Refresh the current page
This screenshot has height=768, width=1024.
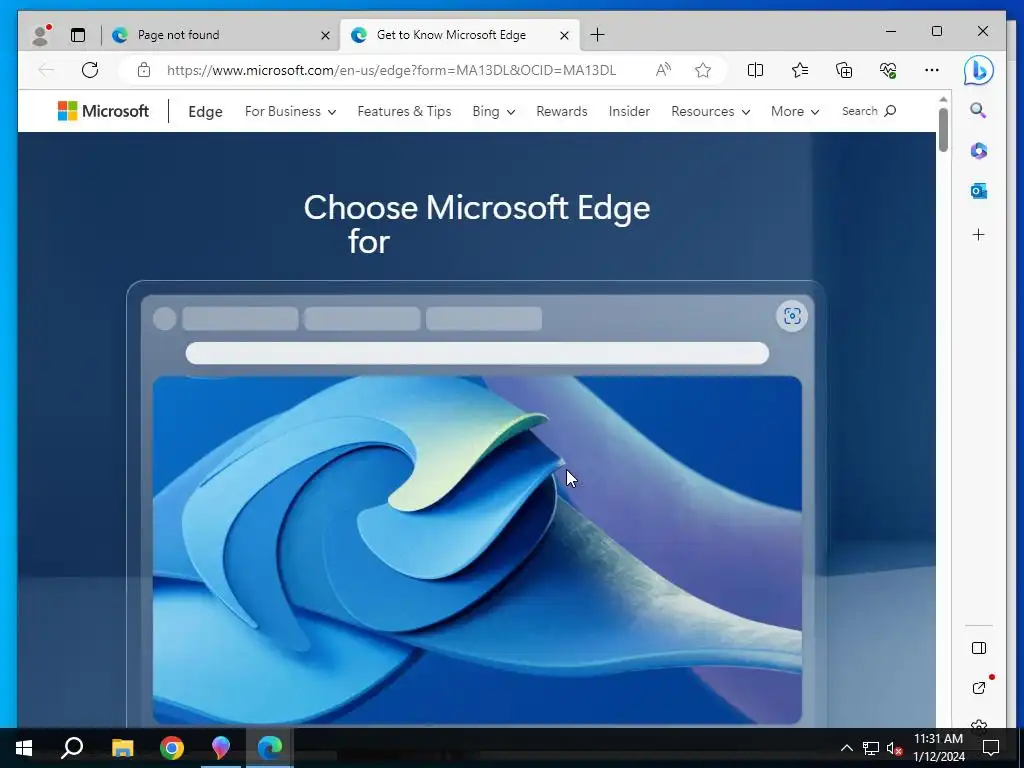click(90, 70)
